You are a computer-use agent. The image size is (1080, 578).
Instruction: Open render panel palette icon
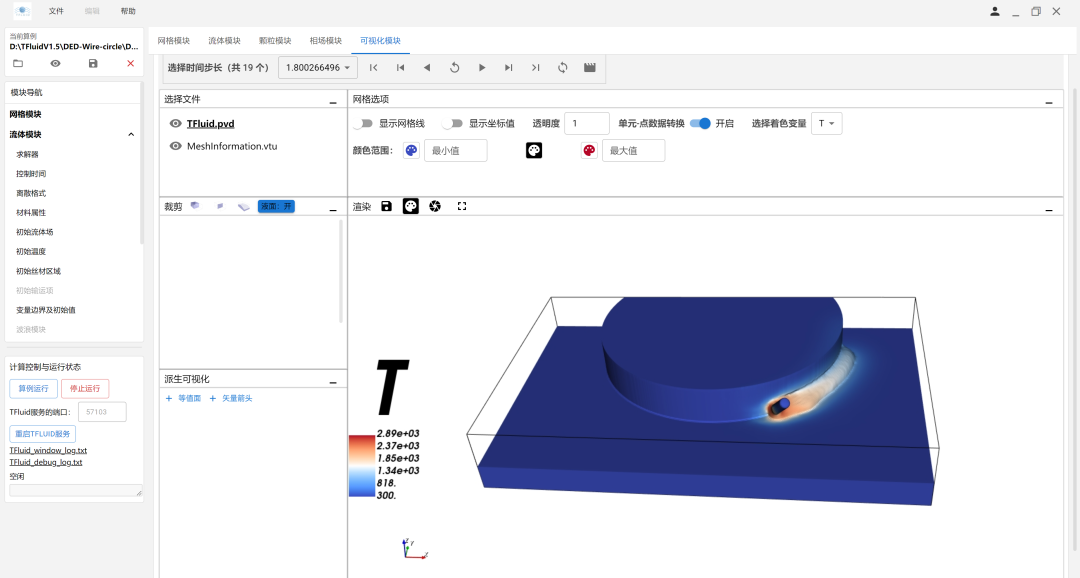411,206
